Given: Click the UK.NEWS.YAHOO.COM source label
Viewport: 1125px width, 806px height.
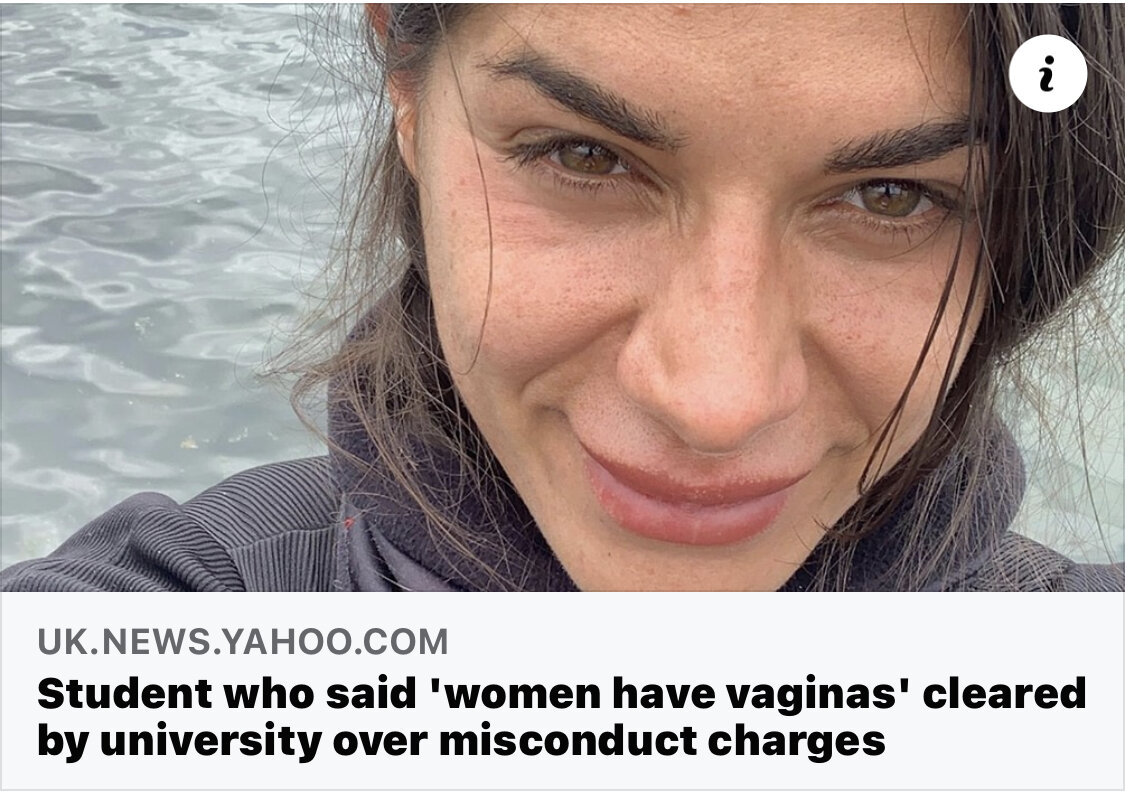Looking at the screenshot, I should tap(243, 642).
